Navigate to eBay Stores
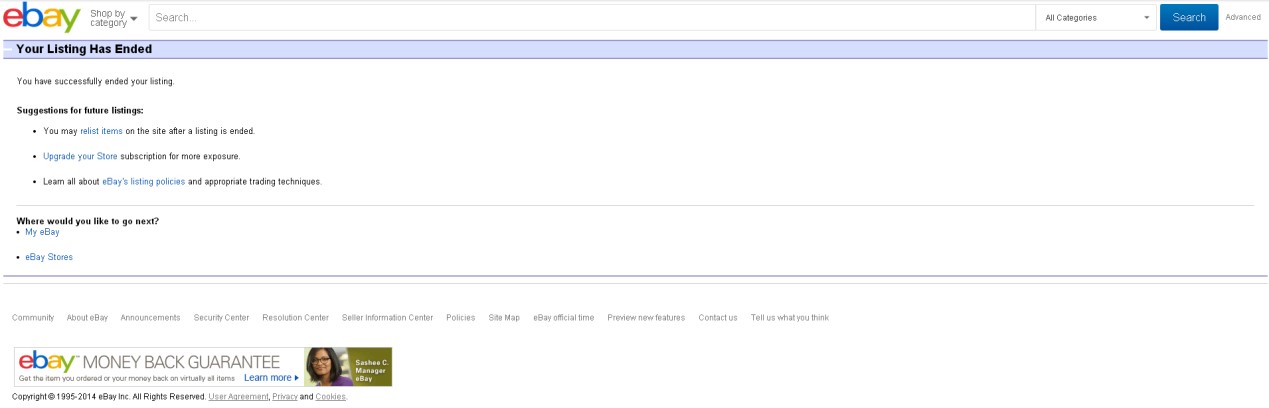This screenshot has width=1269, height=408. tap(49, 257)
